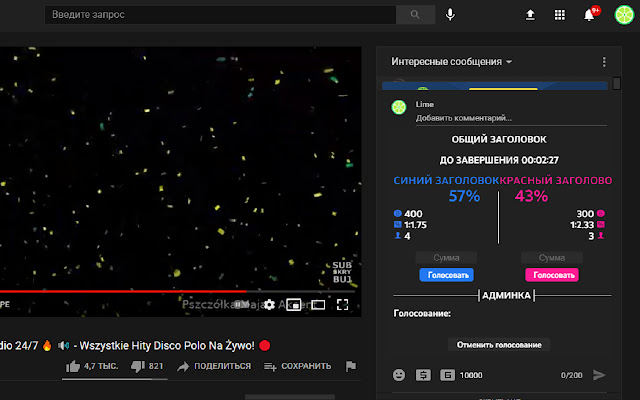The image size is (640, 400).
Task: Click the Super Chat dollar icon
Action: pyautogui.click(x=423, y=375)
